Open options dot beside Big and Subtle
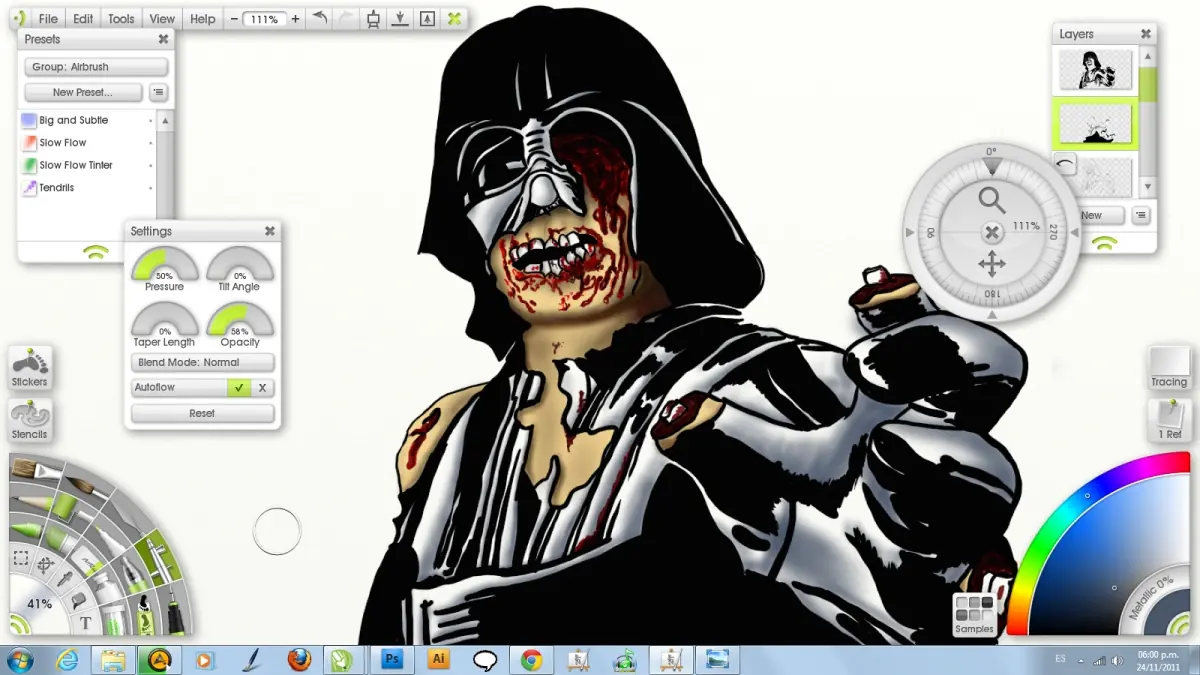1200x675 pixels. pos(151,120)
